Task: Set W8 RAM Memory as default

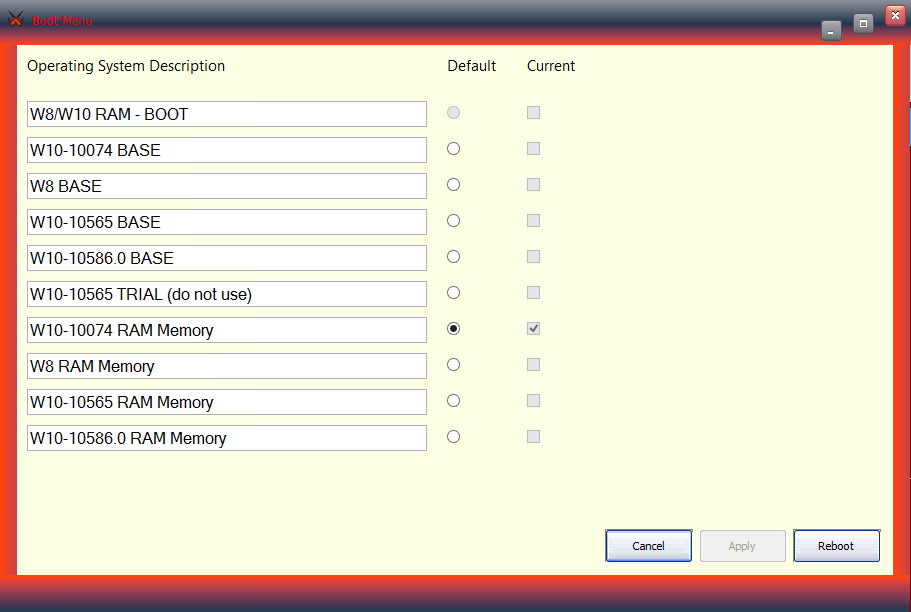Action: (x=453, y=365)
